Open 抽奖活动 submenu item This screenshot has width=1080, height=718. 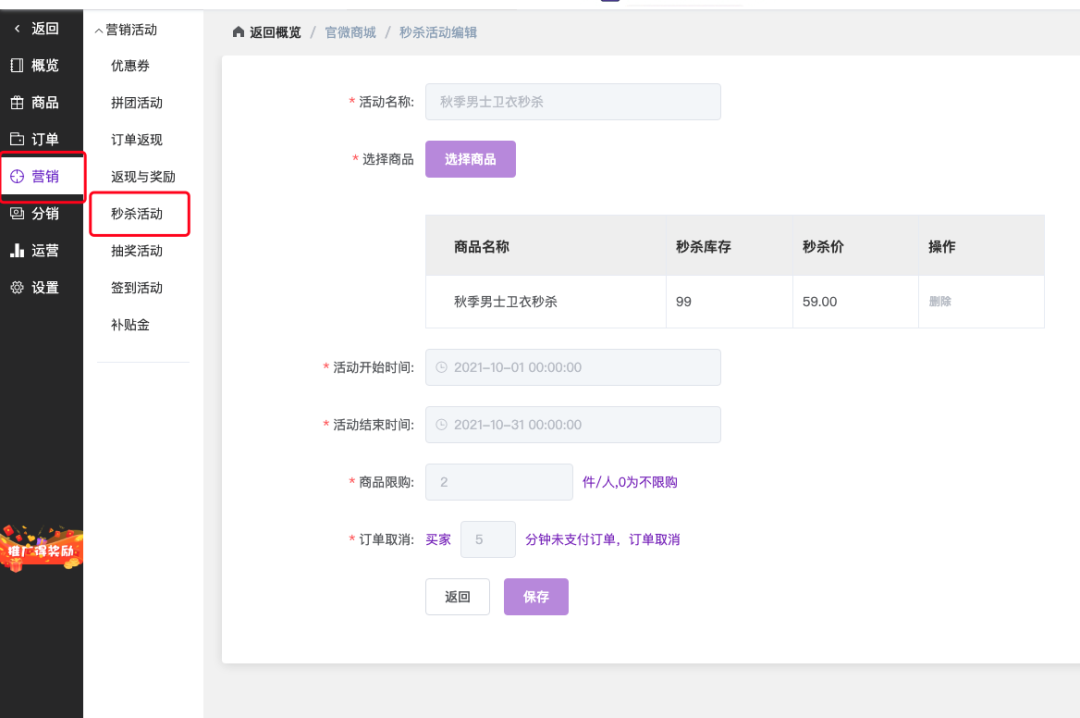pos(137,251)
